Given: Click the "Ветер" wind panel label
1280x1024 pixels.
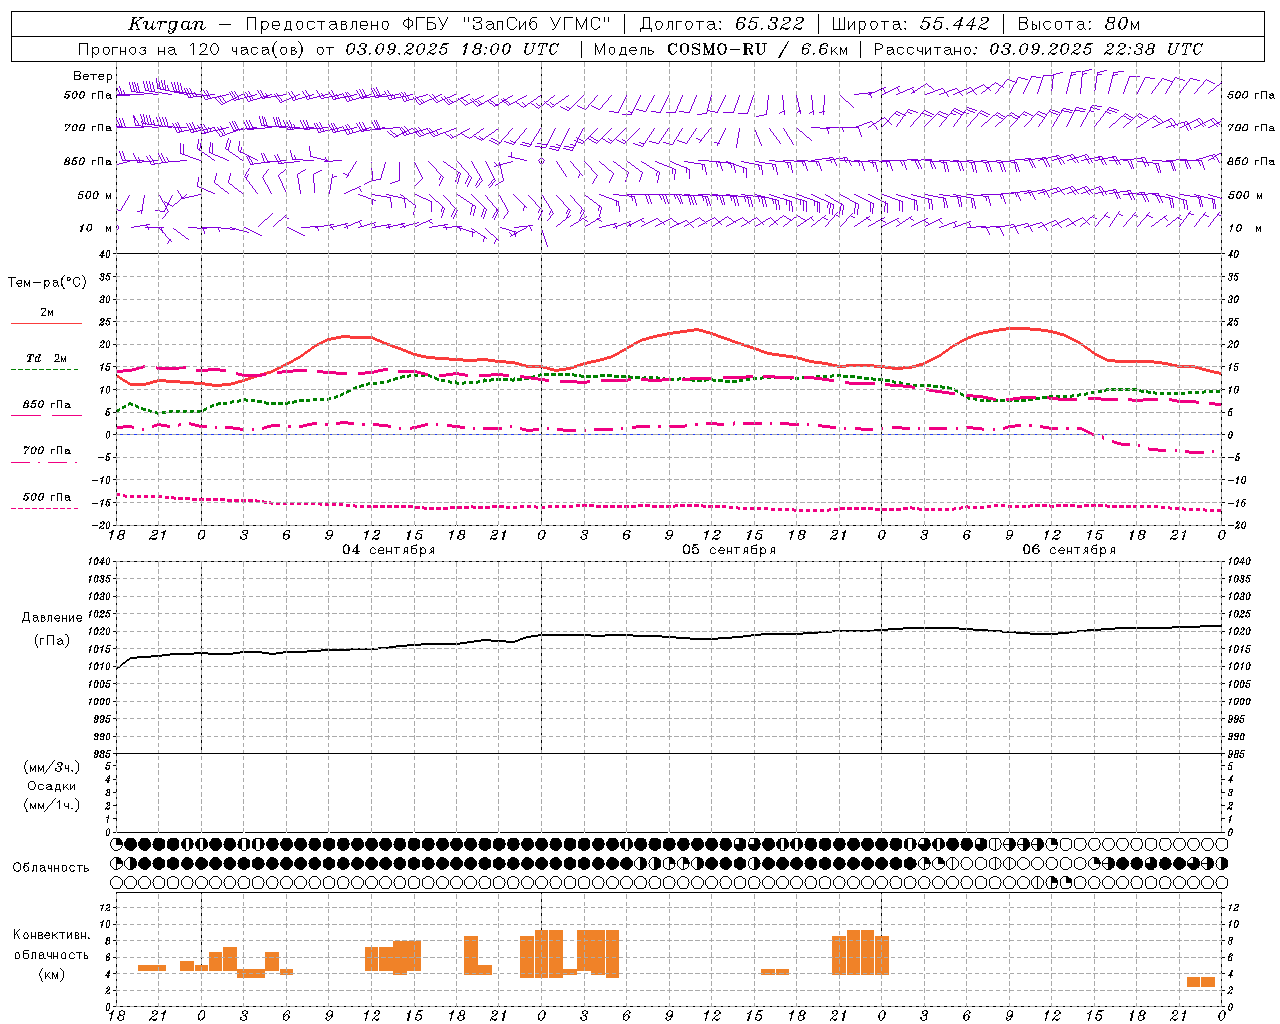Looking at the screenshot, I should (93, 76).
